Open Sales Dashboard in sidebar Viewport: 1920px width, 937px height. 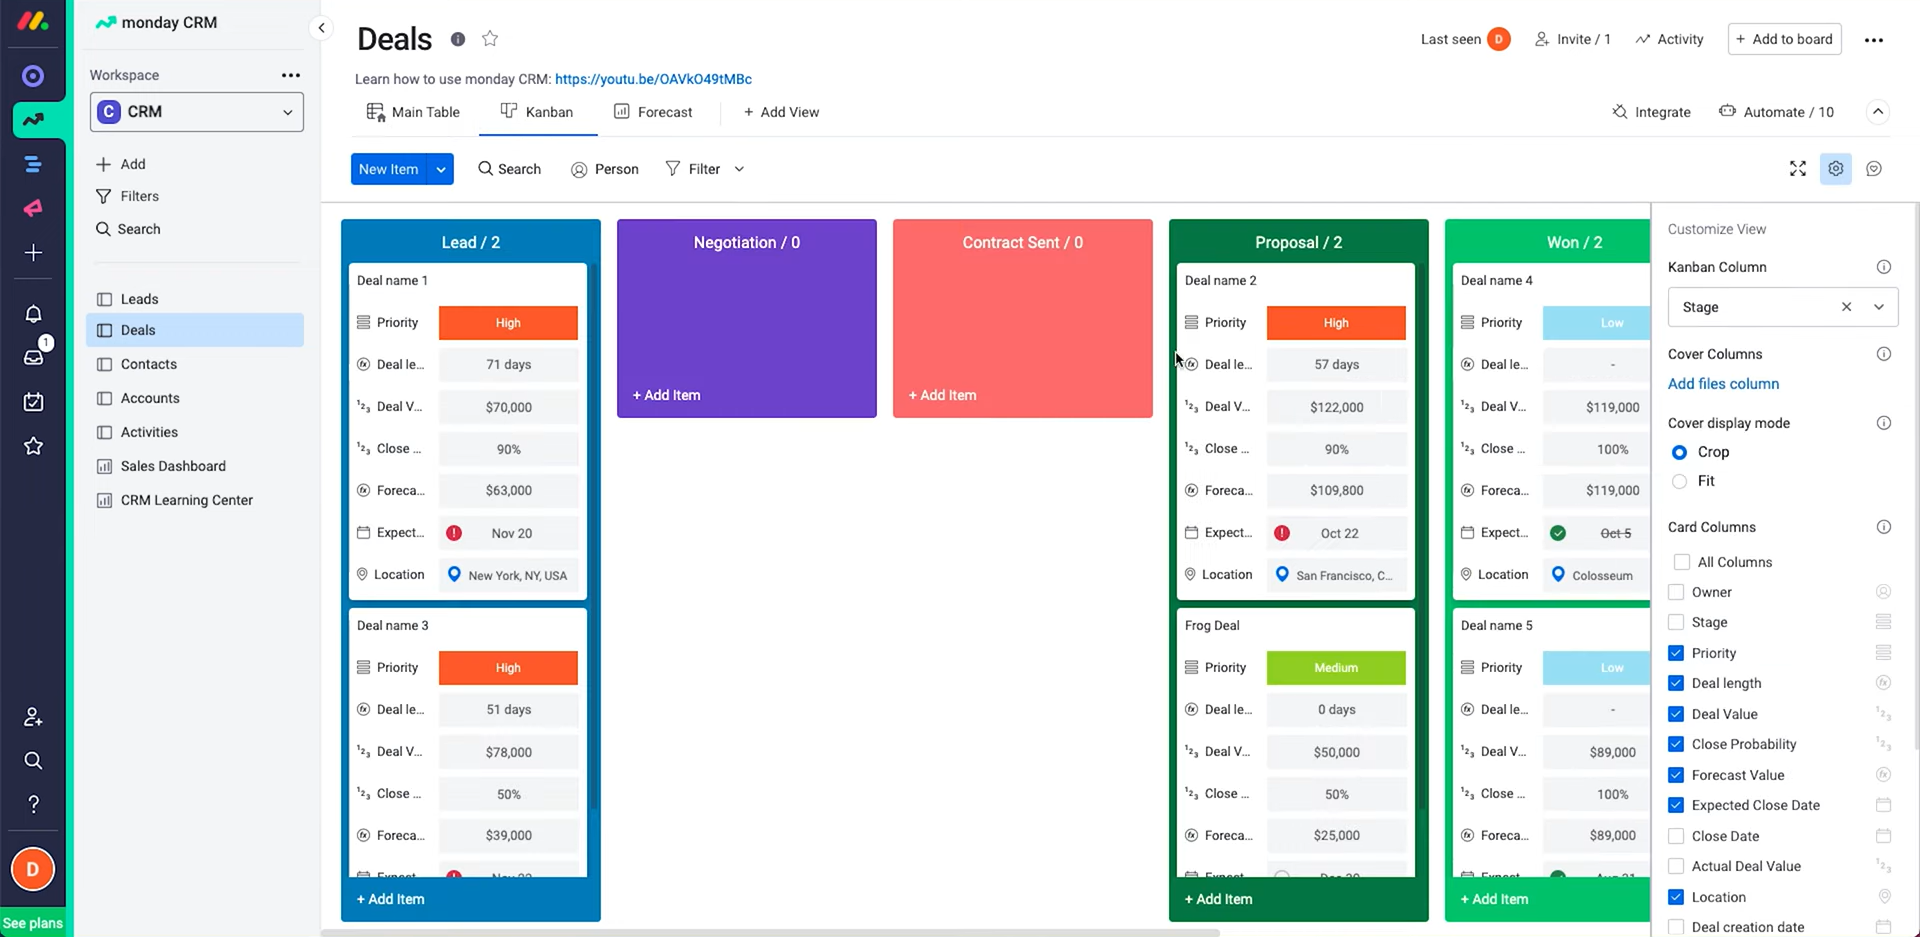tap(196, 466)
